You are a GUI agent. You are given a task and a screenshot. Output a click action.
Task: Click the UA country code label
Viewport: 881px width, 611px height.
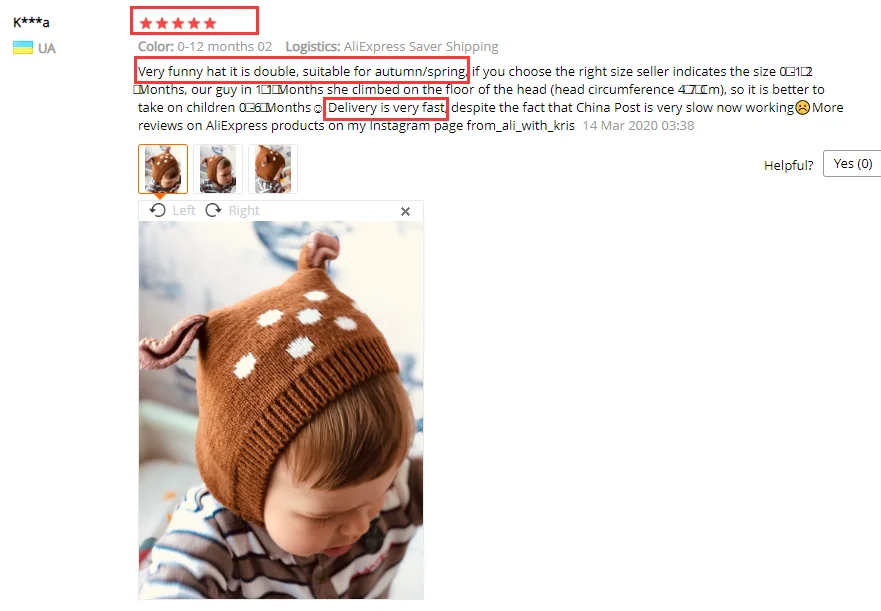click(47, 48)
